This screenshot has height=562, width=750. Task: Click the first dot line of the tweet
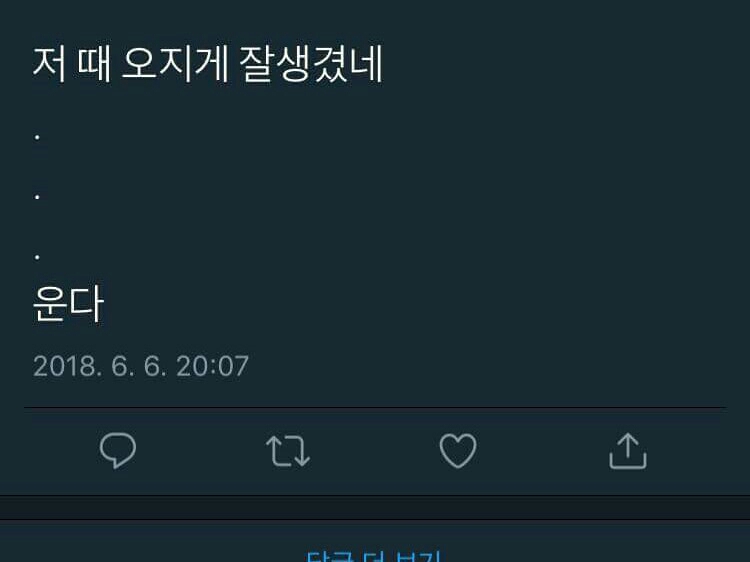click(37, 138)
